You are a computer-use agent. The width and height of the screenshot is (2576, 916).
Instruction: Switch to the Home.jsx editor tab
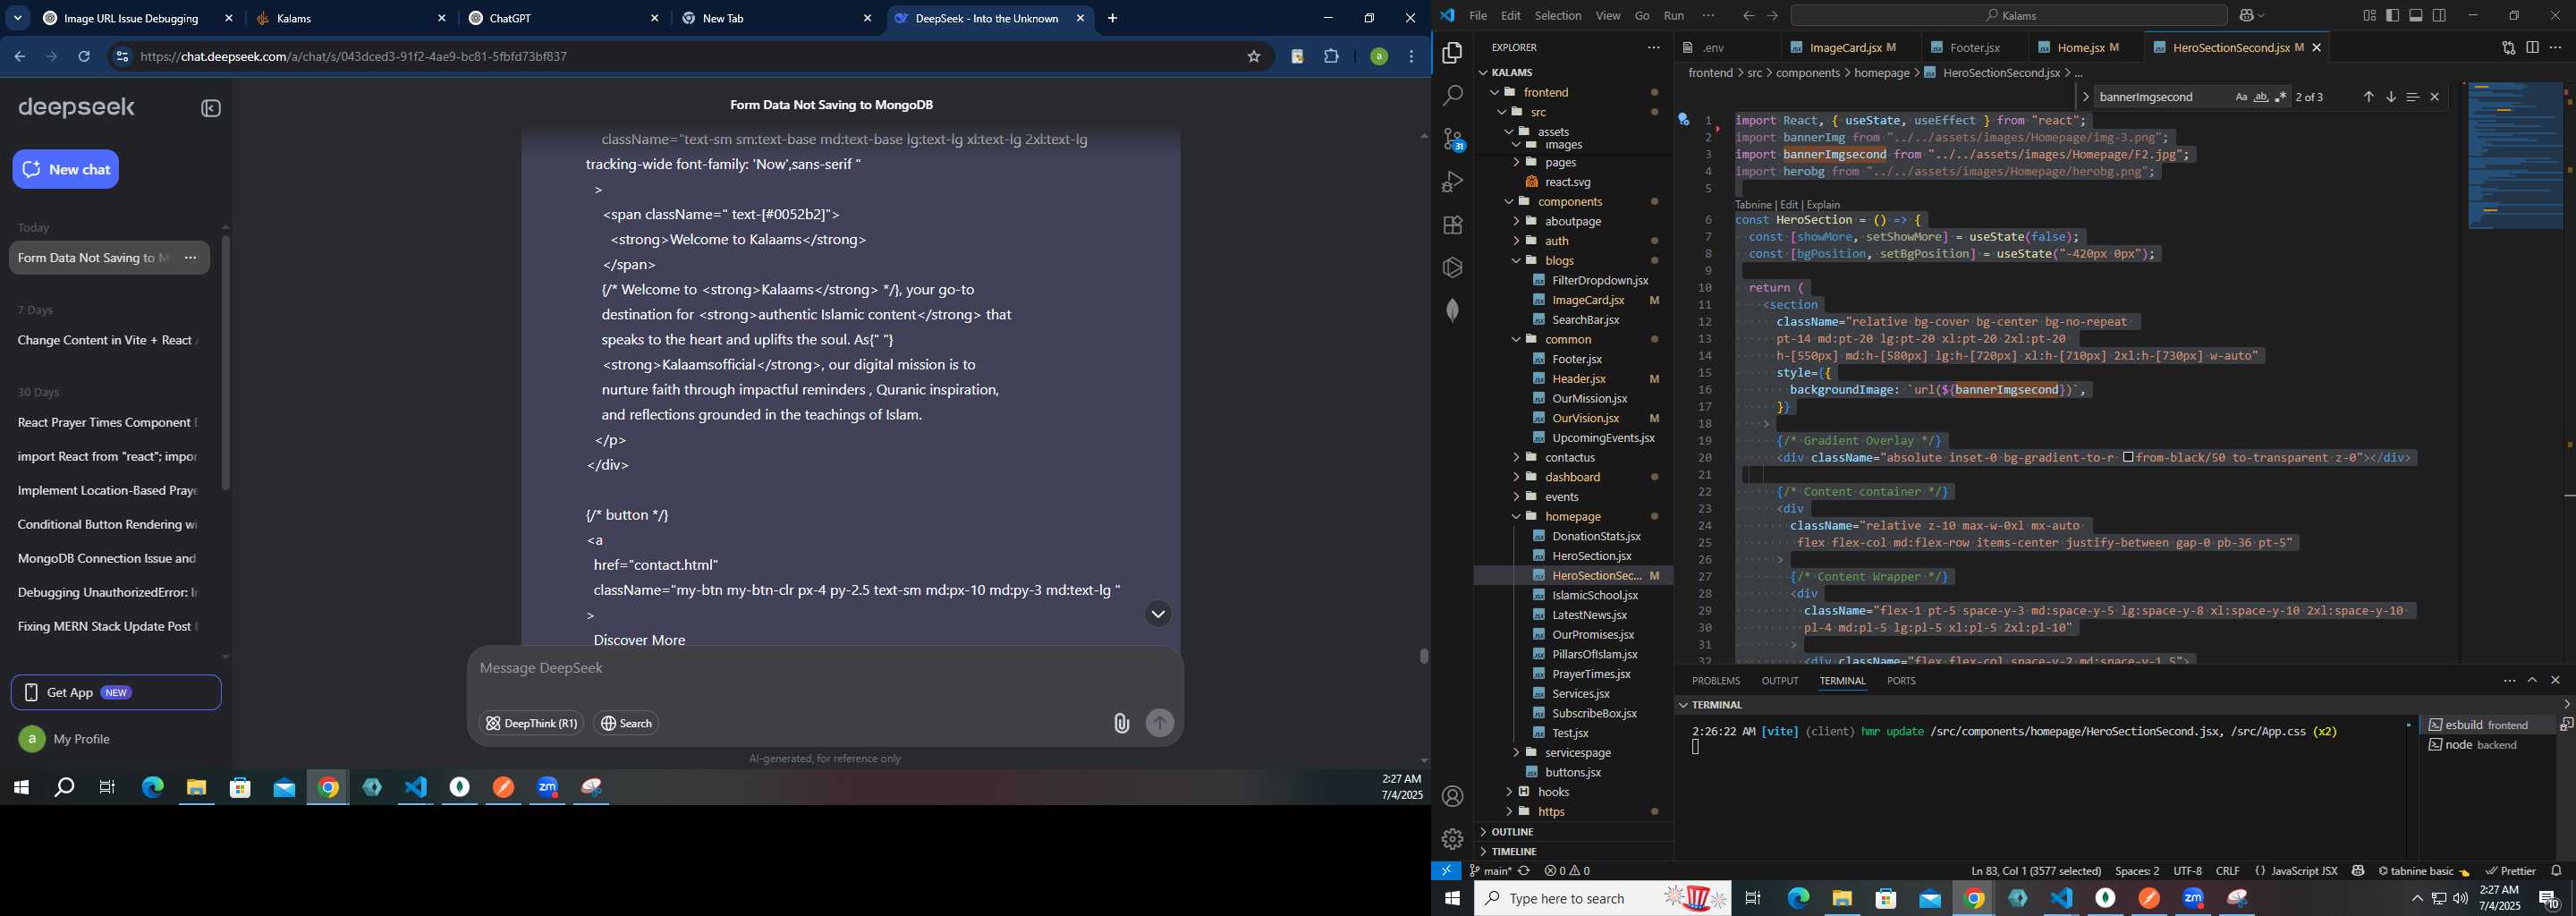(2086, 47)
